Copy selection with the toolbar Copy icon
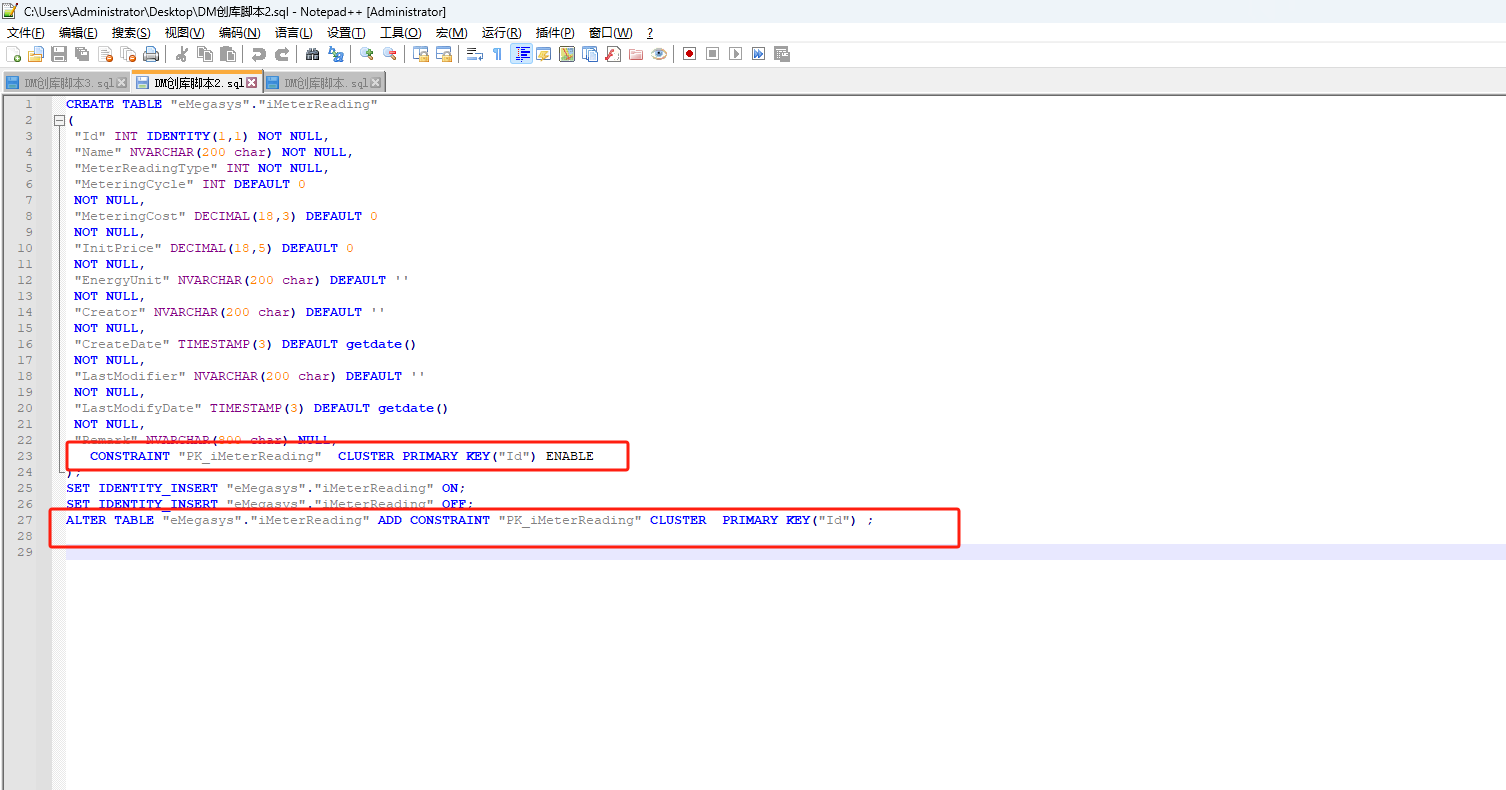This screenshot has height=790, width=1506. (x=205, y=54)
